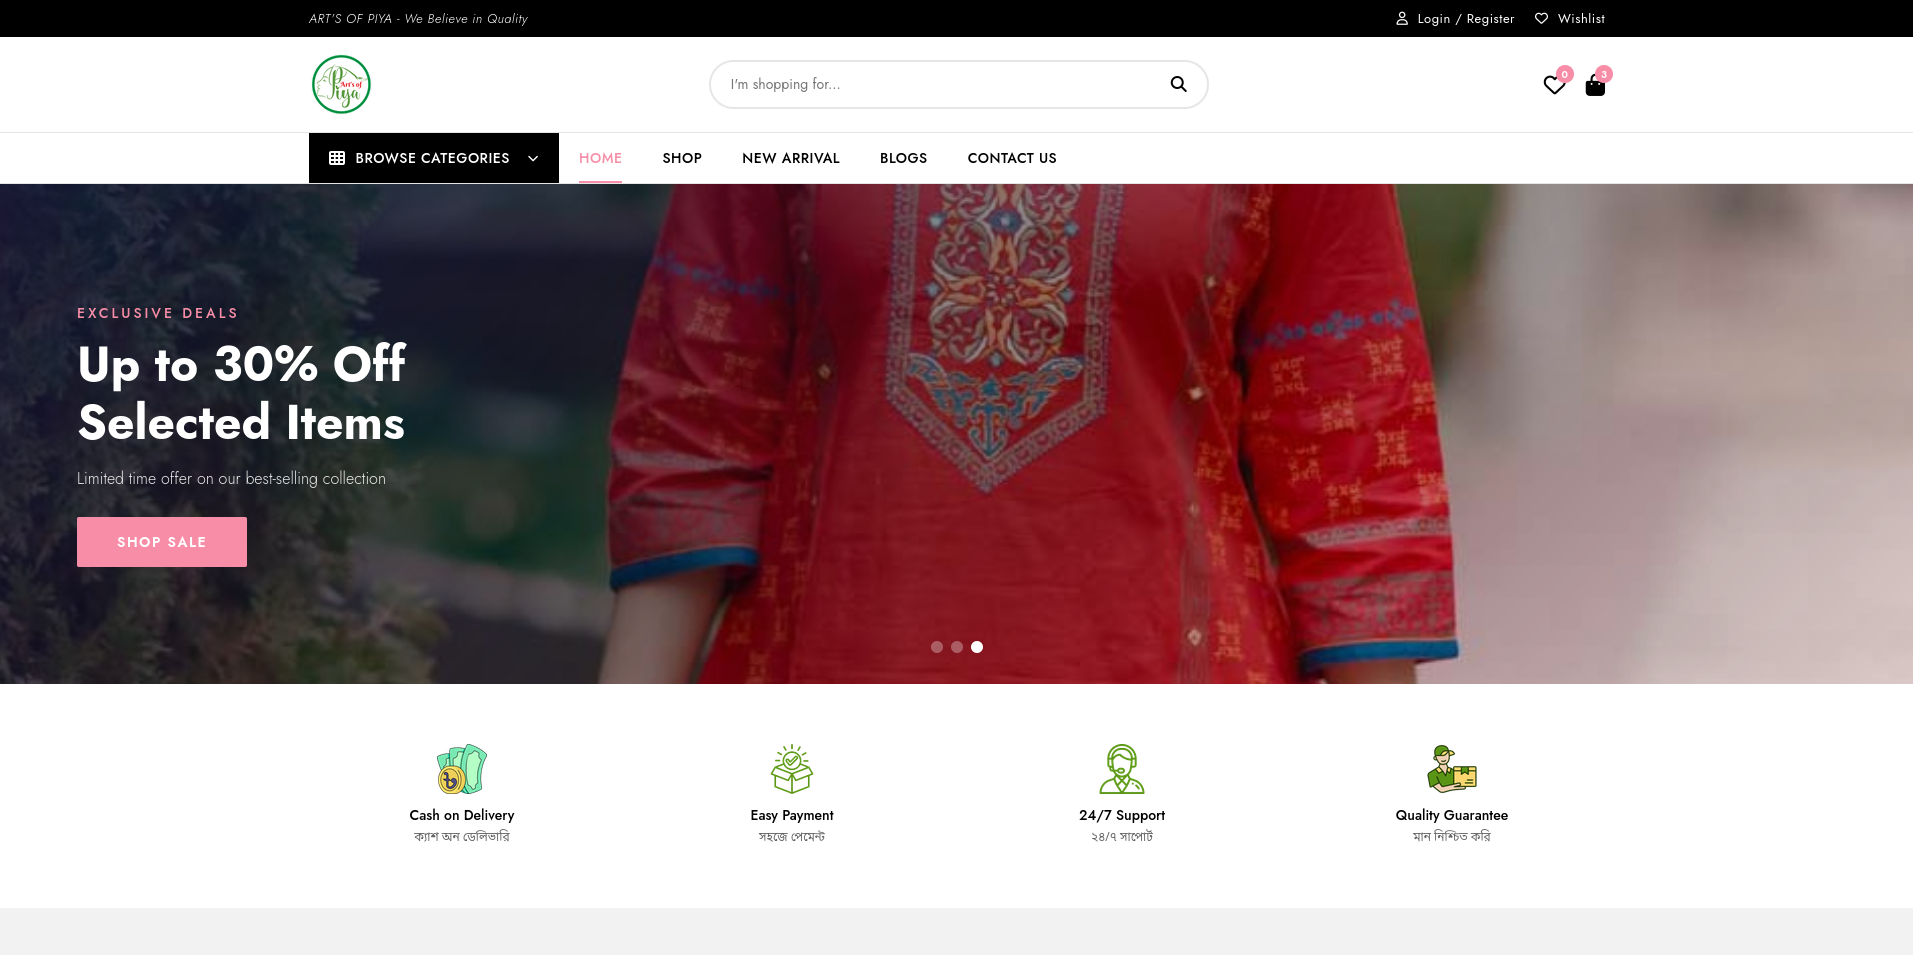This screenshot has height=955, width=1913.
Task: Select the first carousel slide dot
Action: (937, 647)
